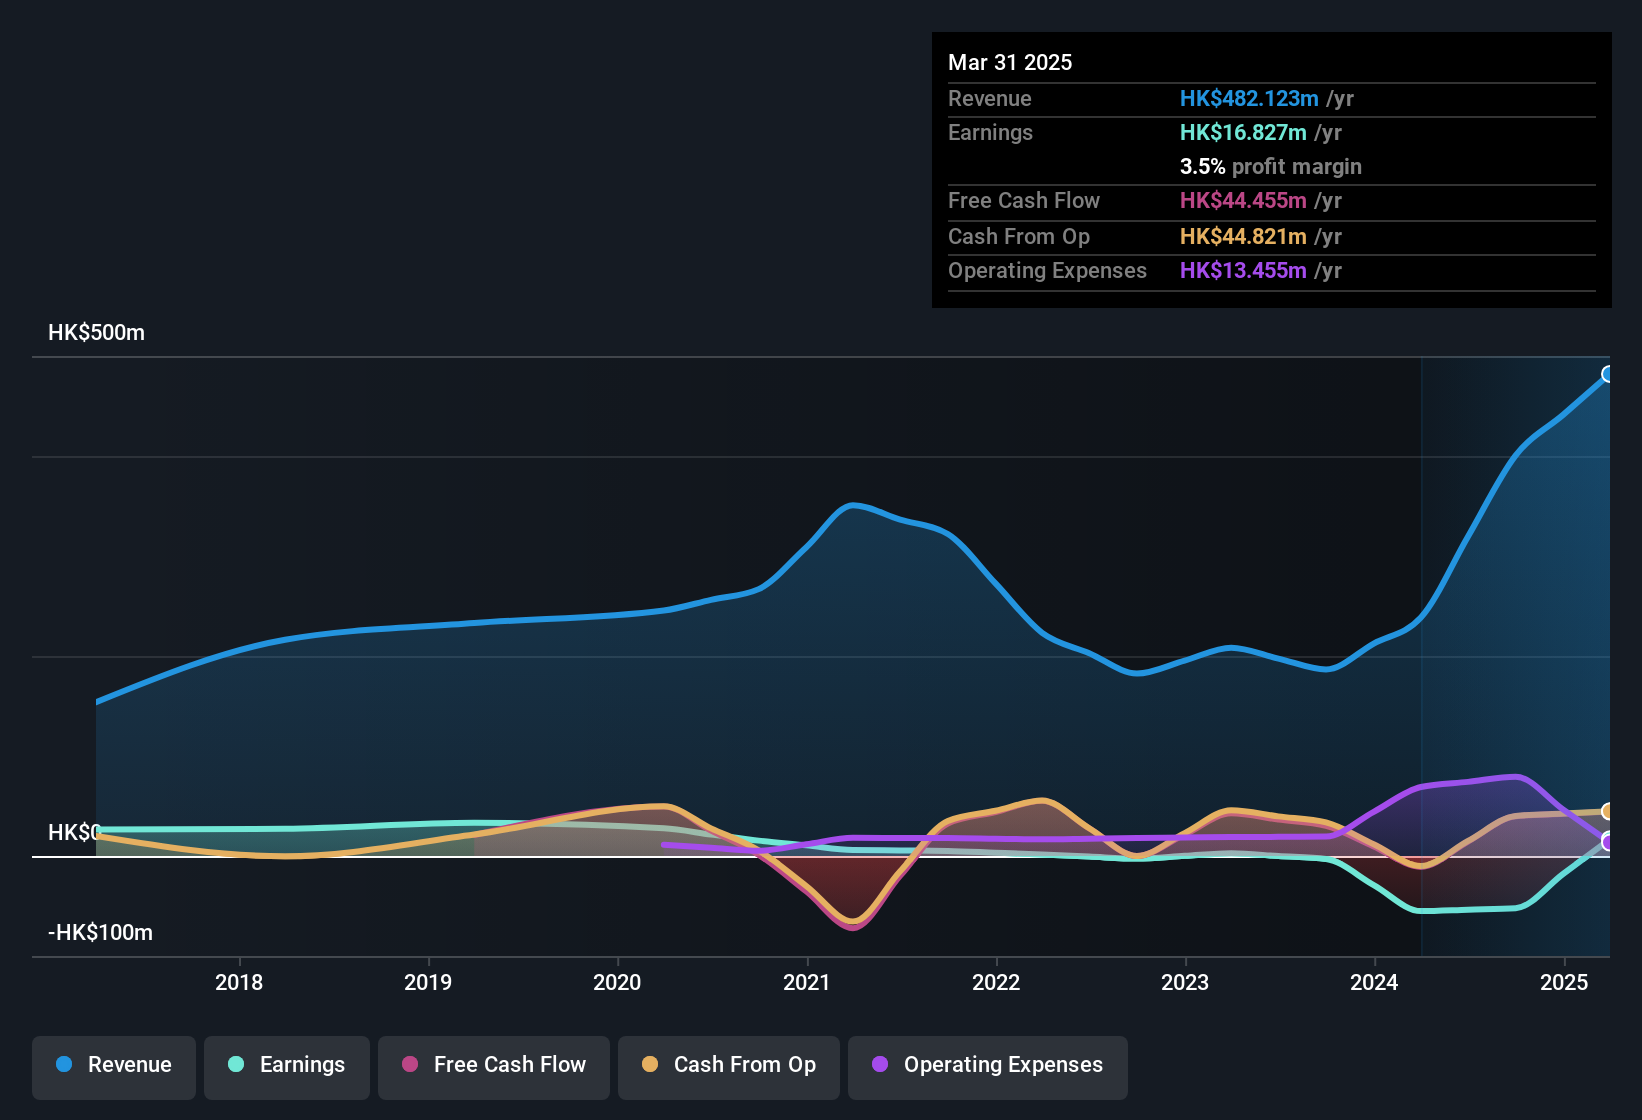Click the Revenue endpoint marker on chart

tap(1608, 374)
